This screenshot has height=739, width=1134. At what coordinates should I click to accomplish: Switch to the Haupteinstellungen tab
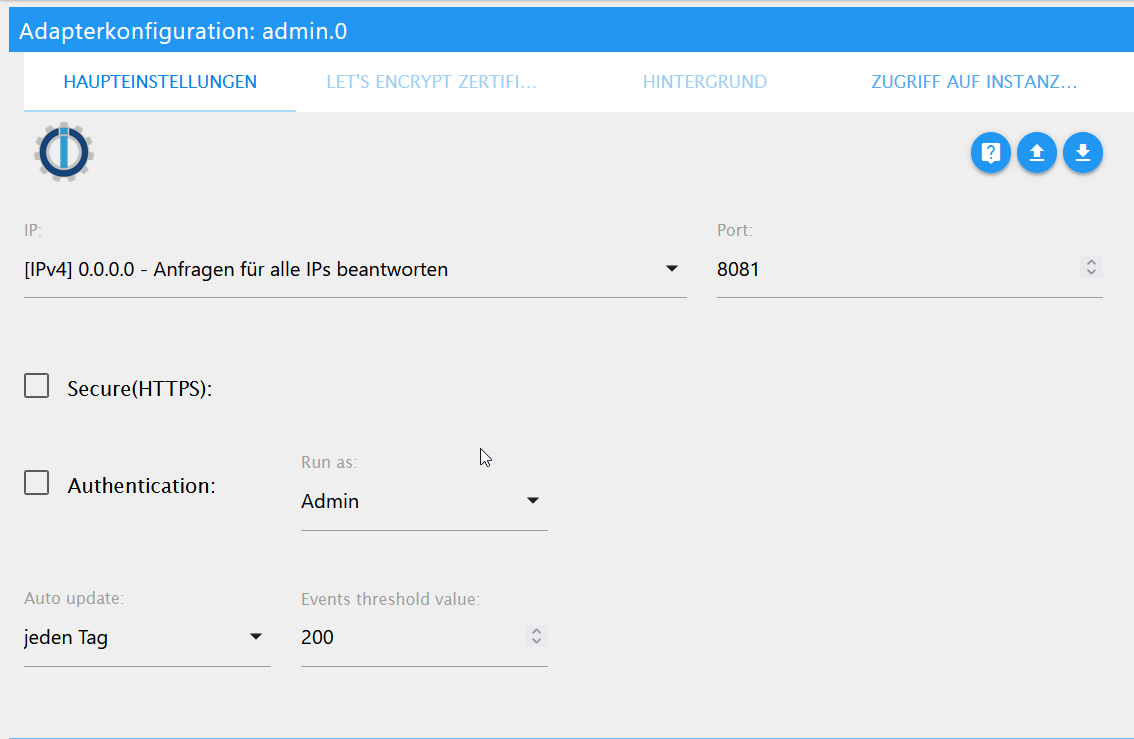(160, 82)
